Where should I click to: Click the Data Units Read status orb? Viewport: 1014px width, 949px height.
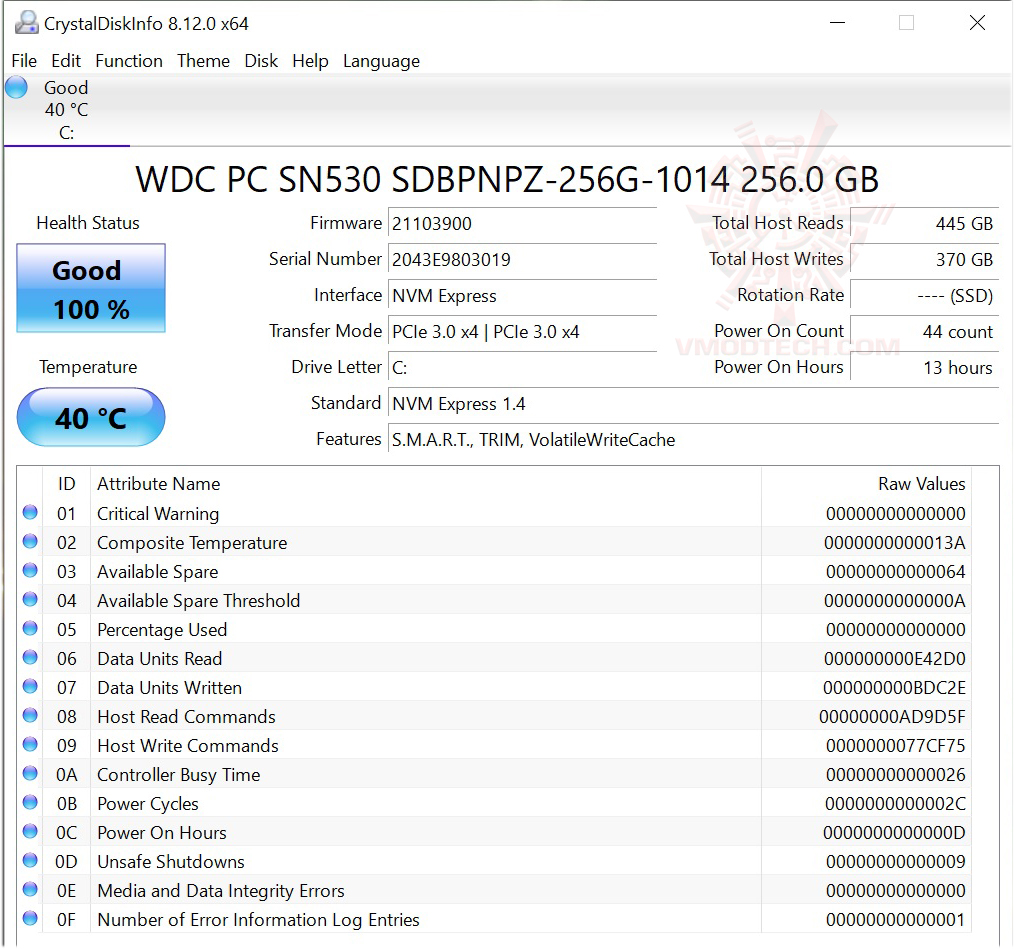pos(30,657)
